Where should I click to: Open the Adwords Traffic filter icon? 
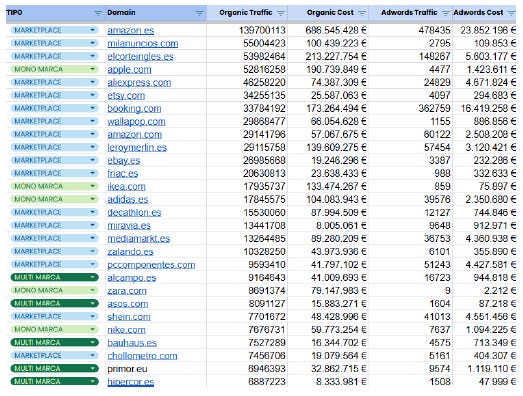pyautogui.click(x=446, y=13)
